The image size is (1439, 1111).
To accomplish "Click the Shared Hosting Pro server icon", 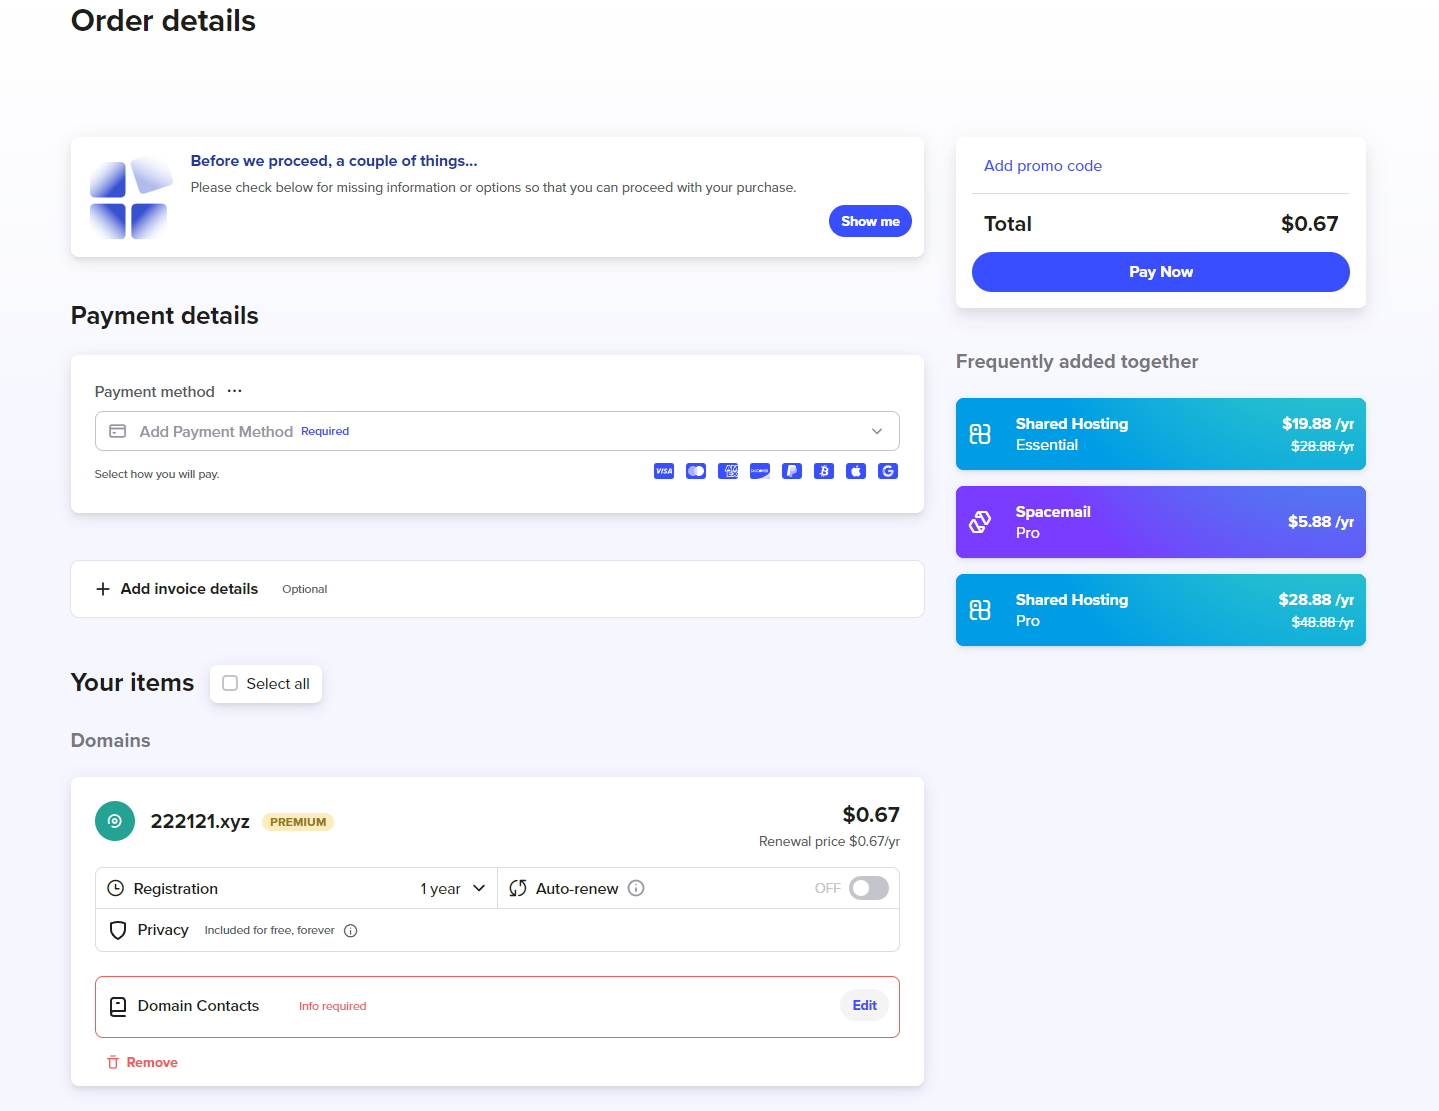I will tap(980, 610).
